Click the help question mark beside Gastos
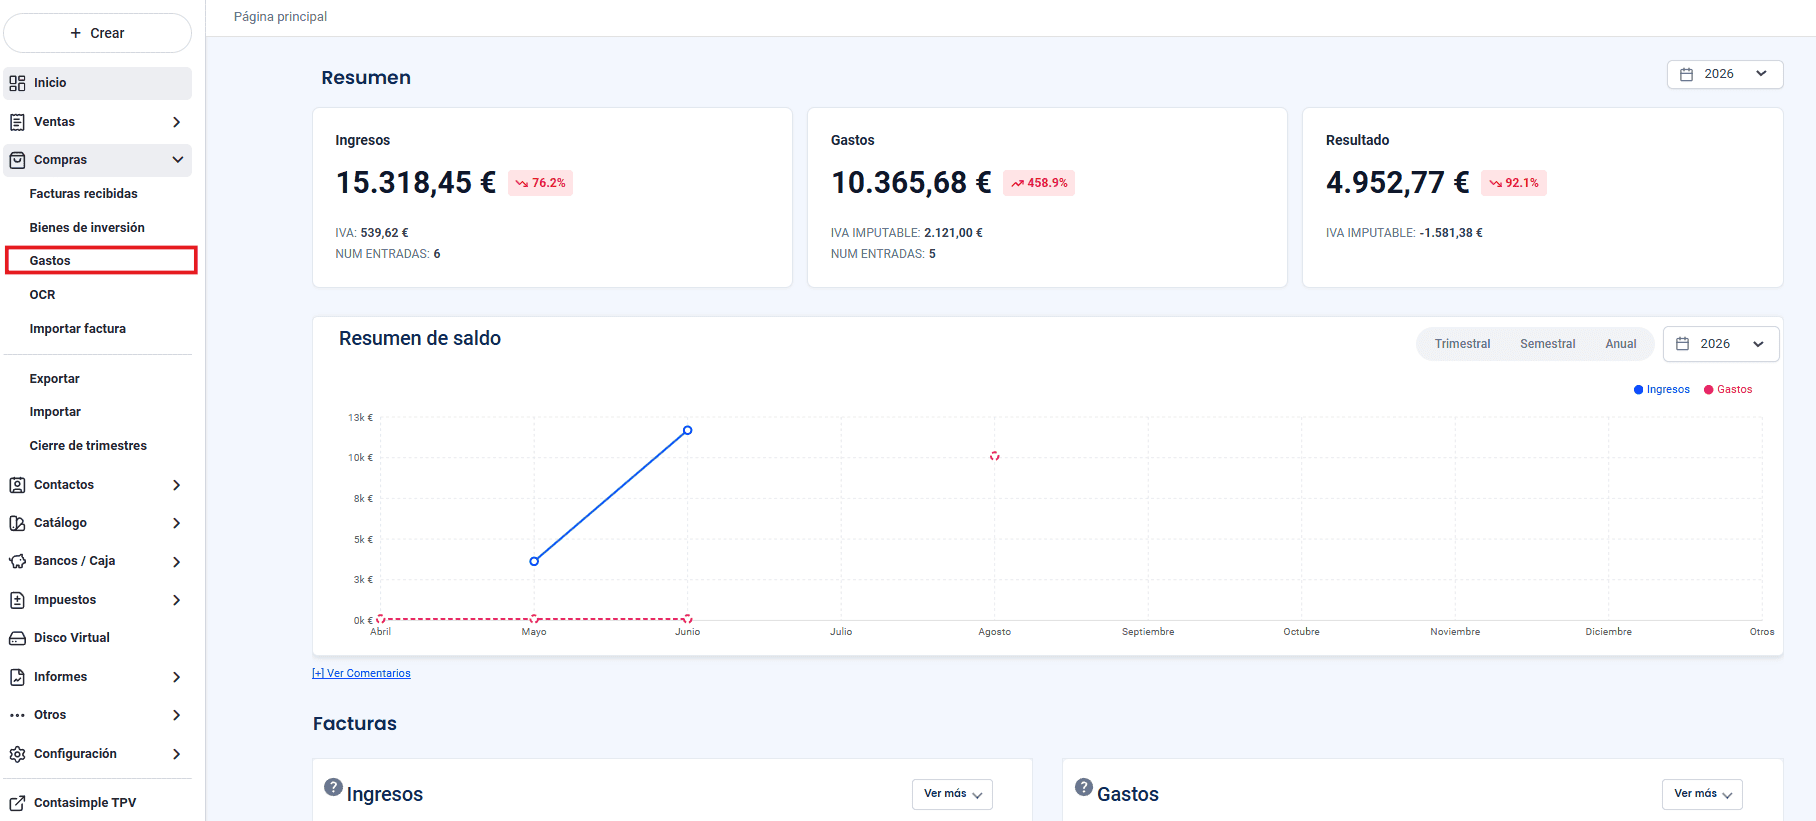1816x821 pixels. coord(1084,787)
